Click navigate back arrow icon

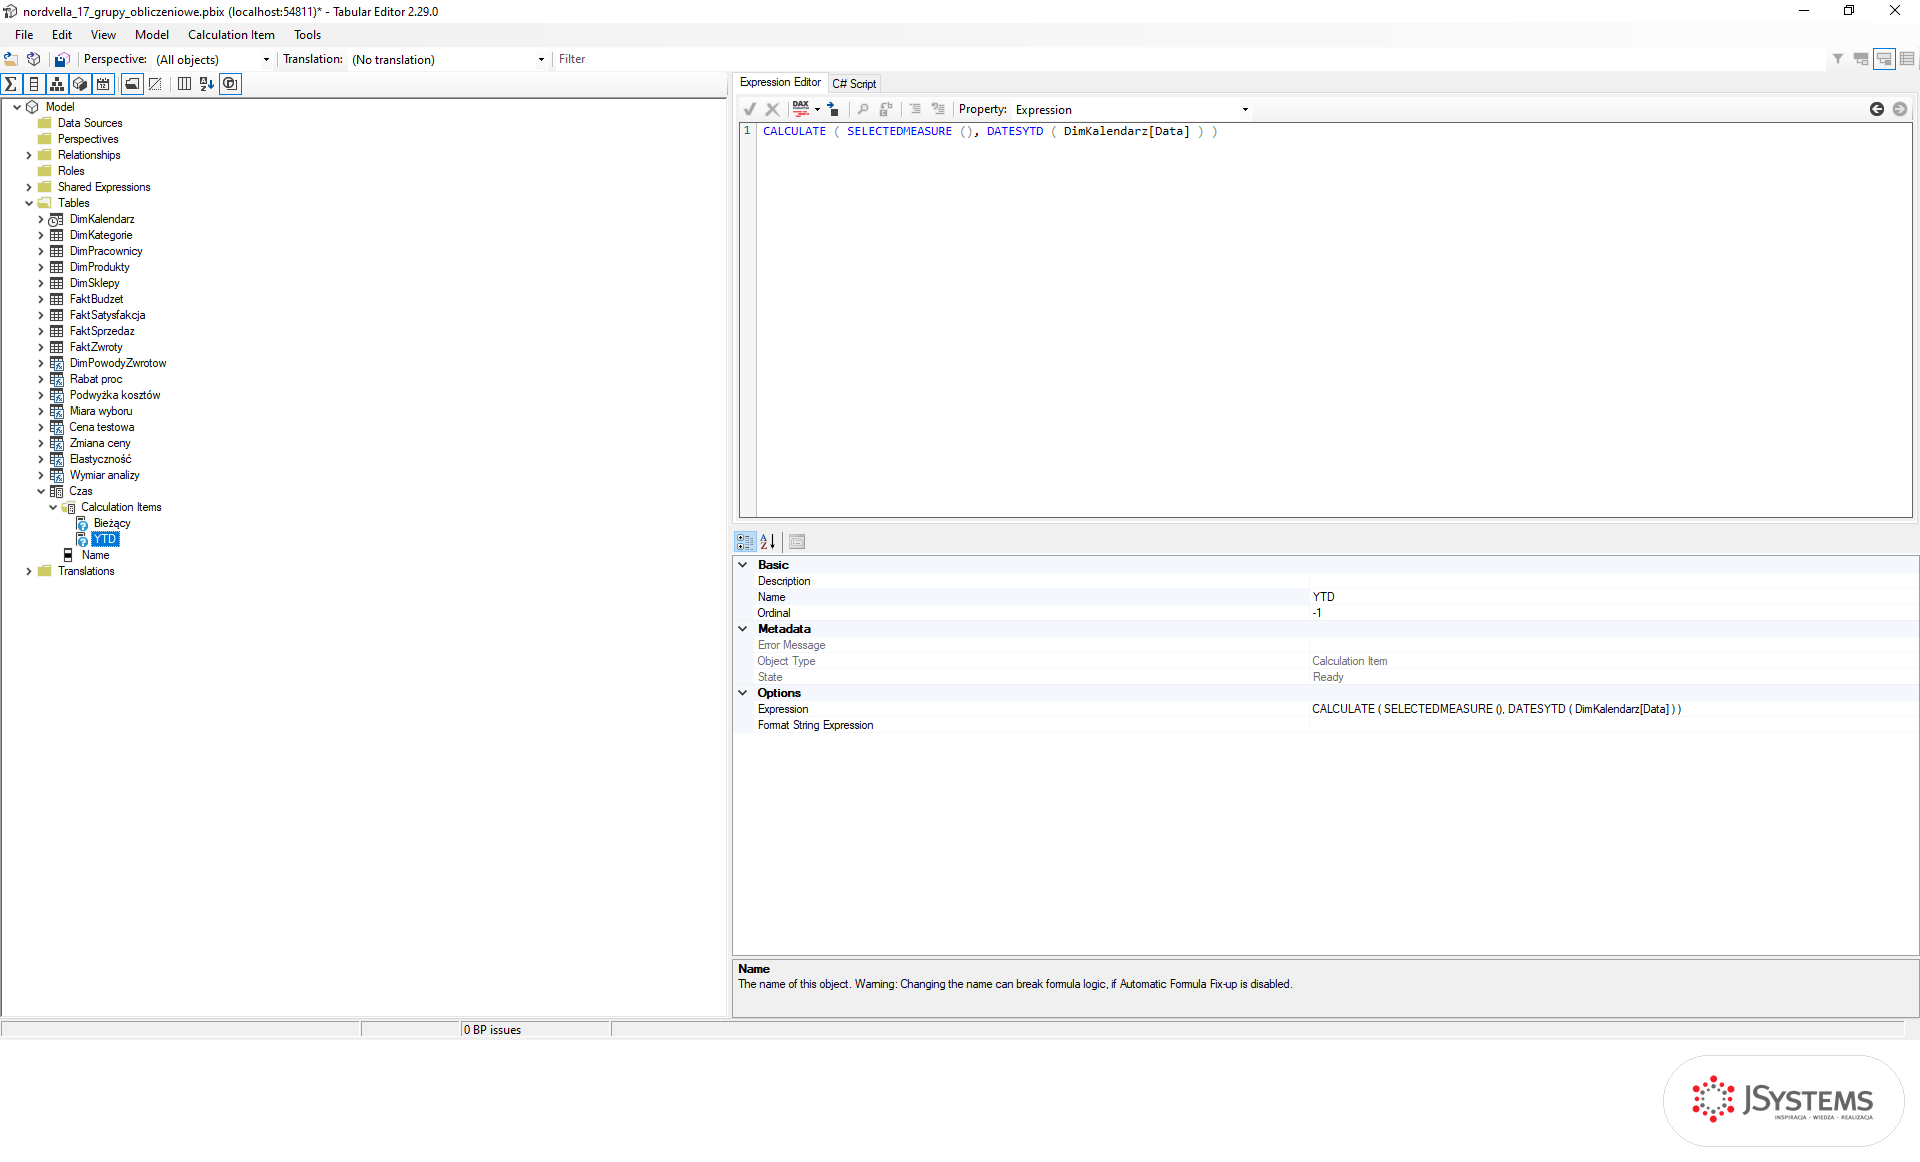[1877, 109]
